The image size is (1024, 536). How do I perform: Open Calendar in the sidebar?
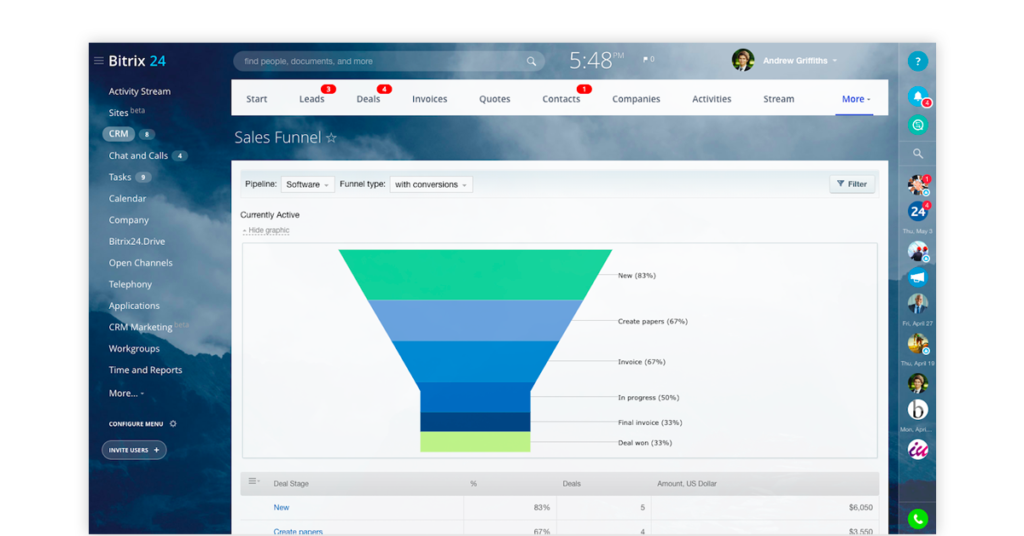point(127,198)
